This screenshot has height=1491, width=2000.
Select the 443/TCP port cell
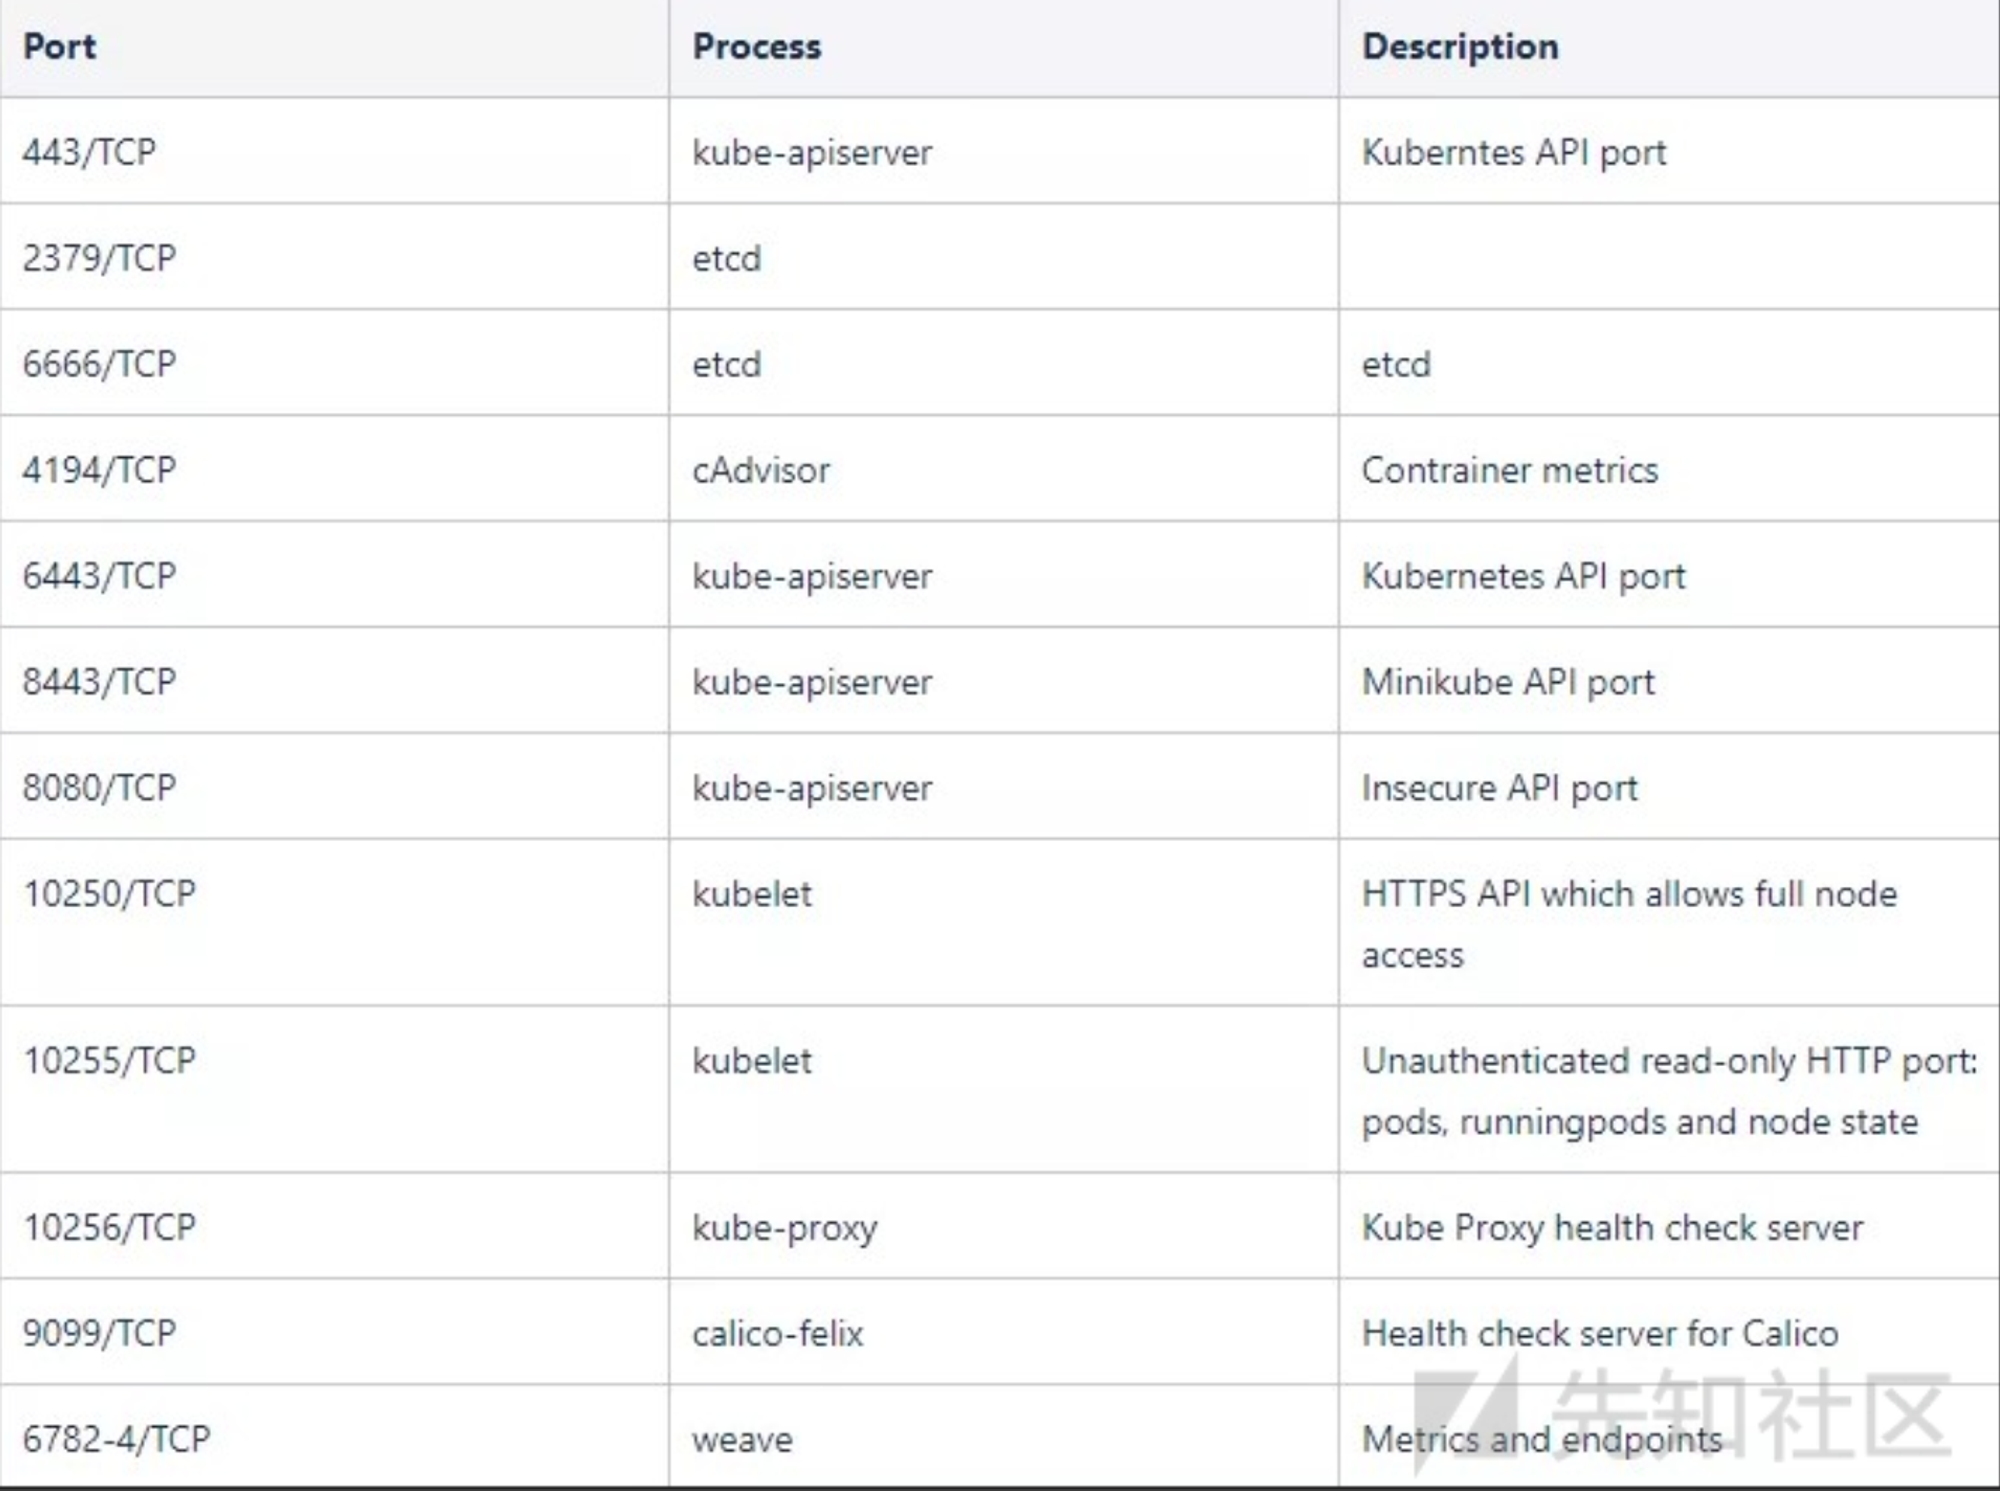[89, 152]
